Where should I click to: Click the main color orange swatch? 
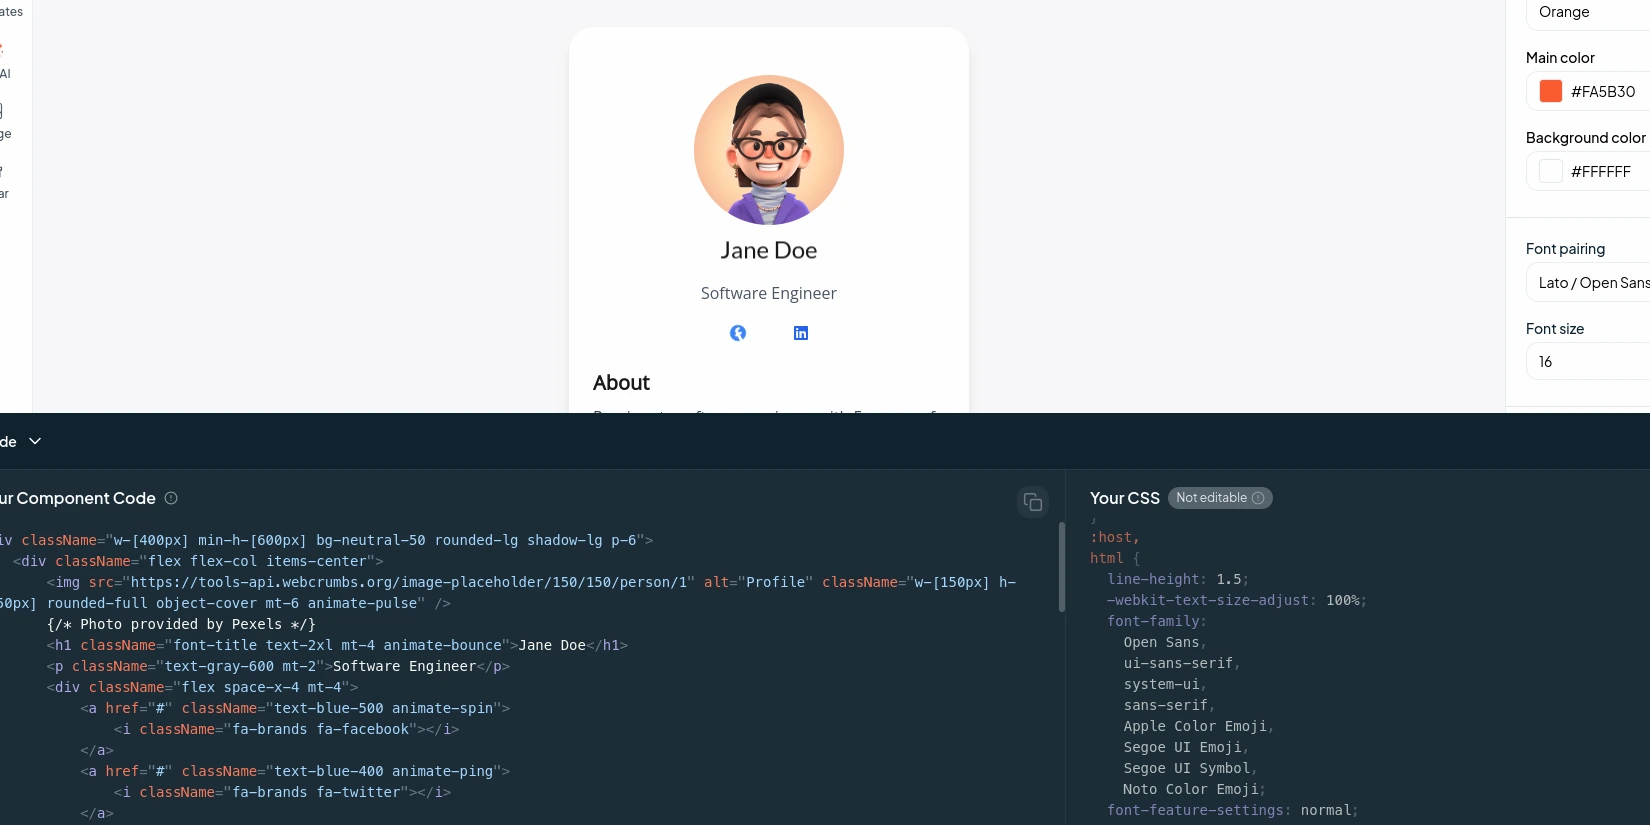pos(1551,91)
